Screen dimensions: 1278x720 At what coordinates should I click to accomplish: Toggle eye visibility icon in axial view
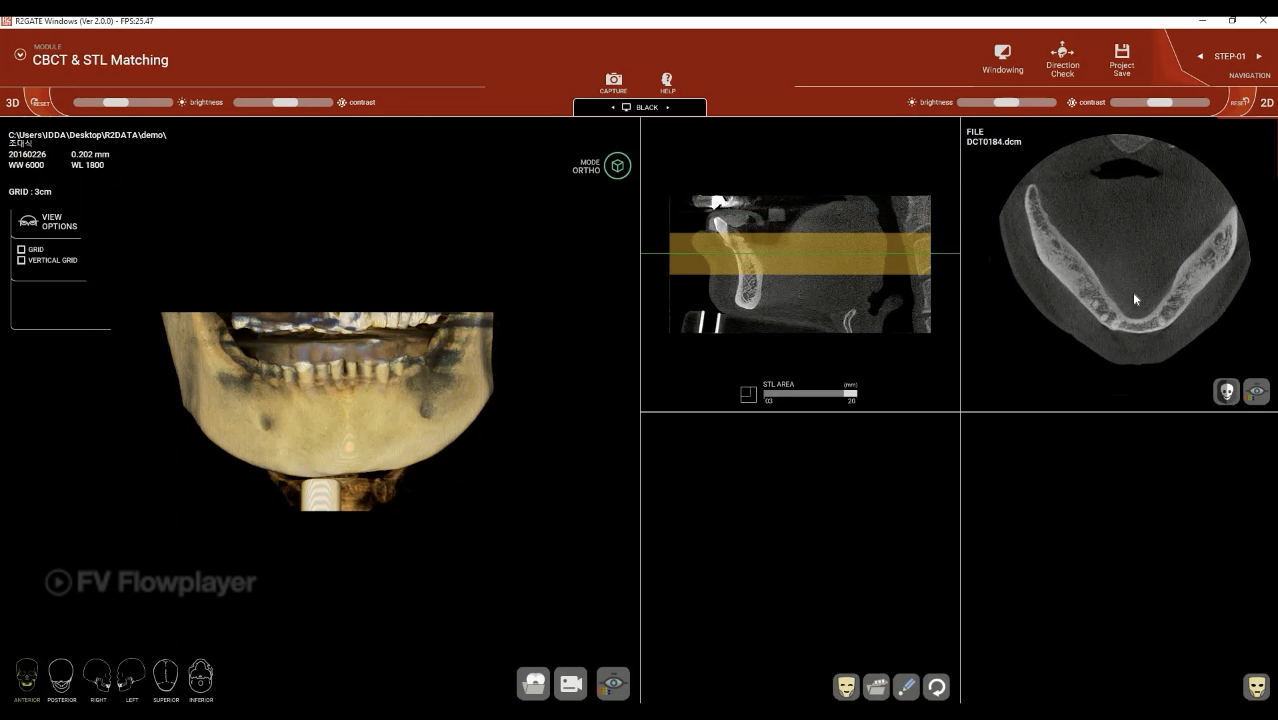[x=1256, y=391]
